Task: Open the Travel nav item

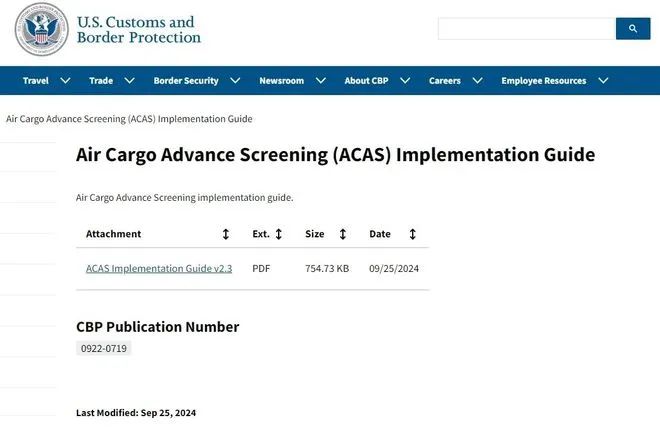Action: 36,80
